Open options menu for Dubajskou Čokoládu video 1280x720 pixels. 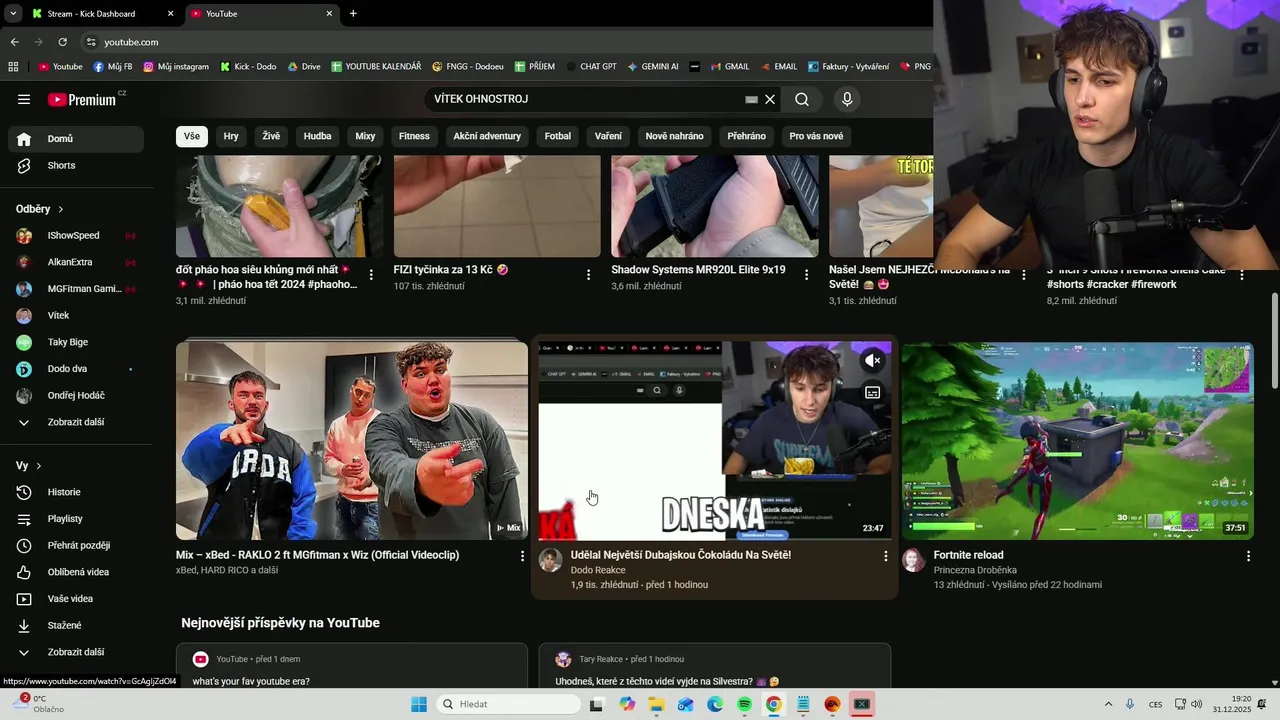coord(885,555)
